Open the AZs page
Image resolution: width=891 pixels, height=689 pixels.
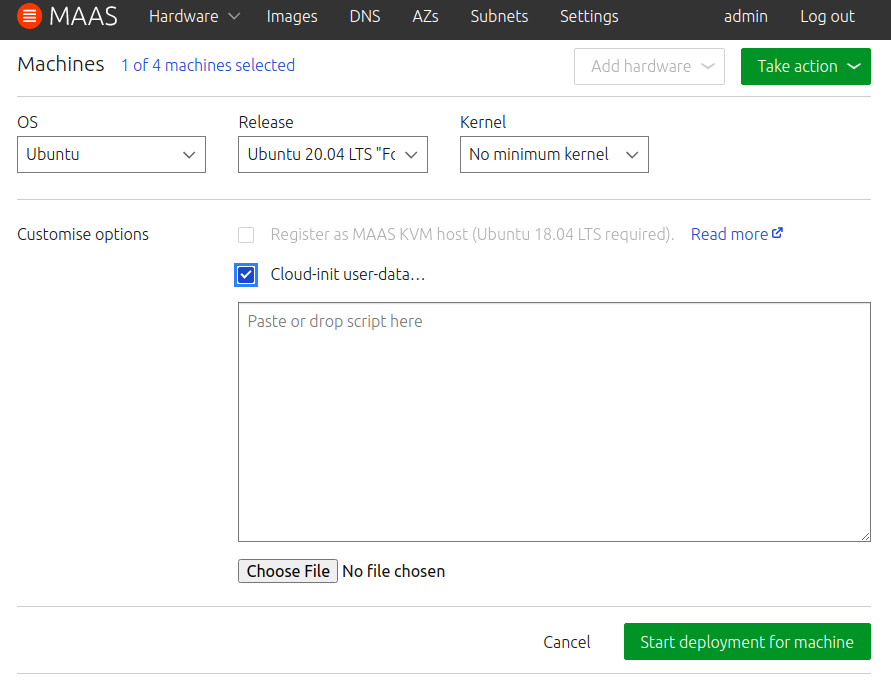coord(425,17)
